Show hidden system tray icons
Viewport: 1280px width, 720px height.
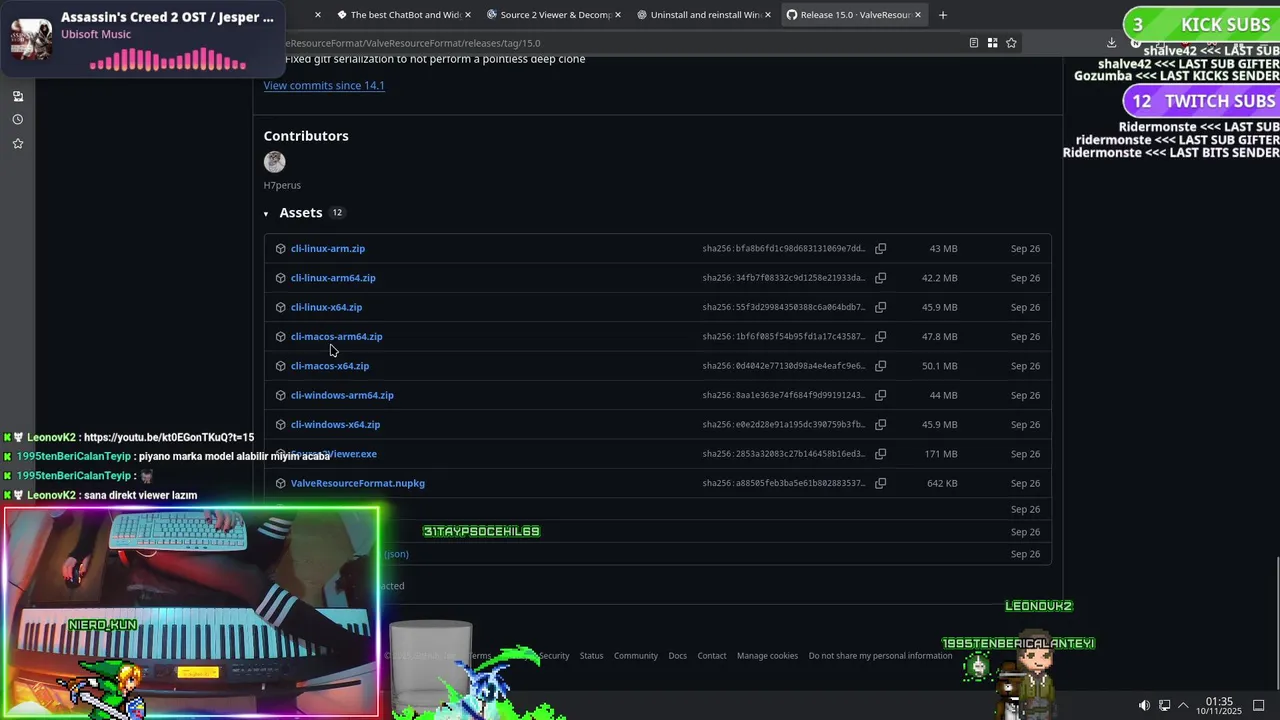pyautogui.click(x=1183, y=706)
